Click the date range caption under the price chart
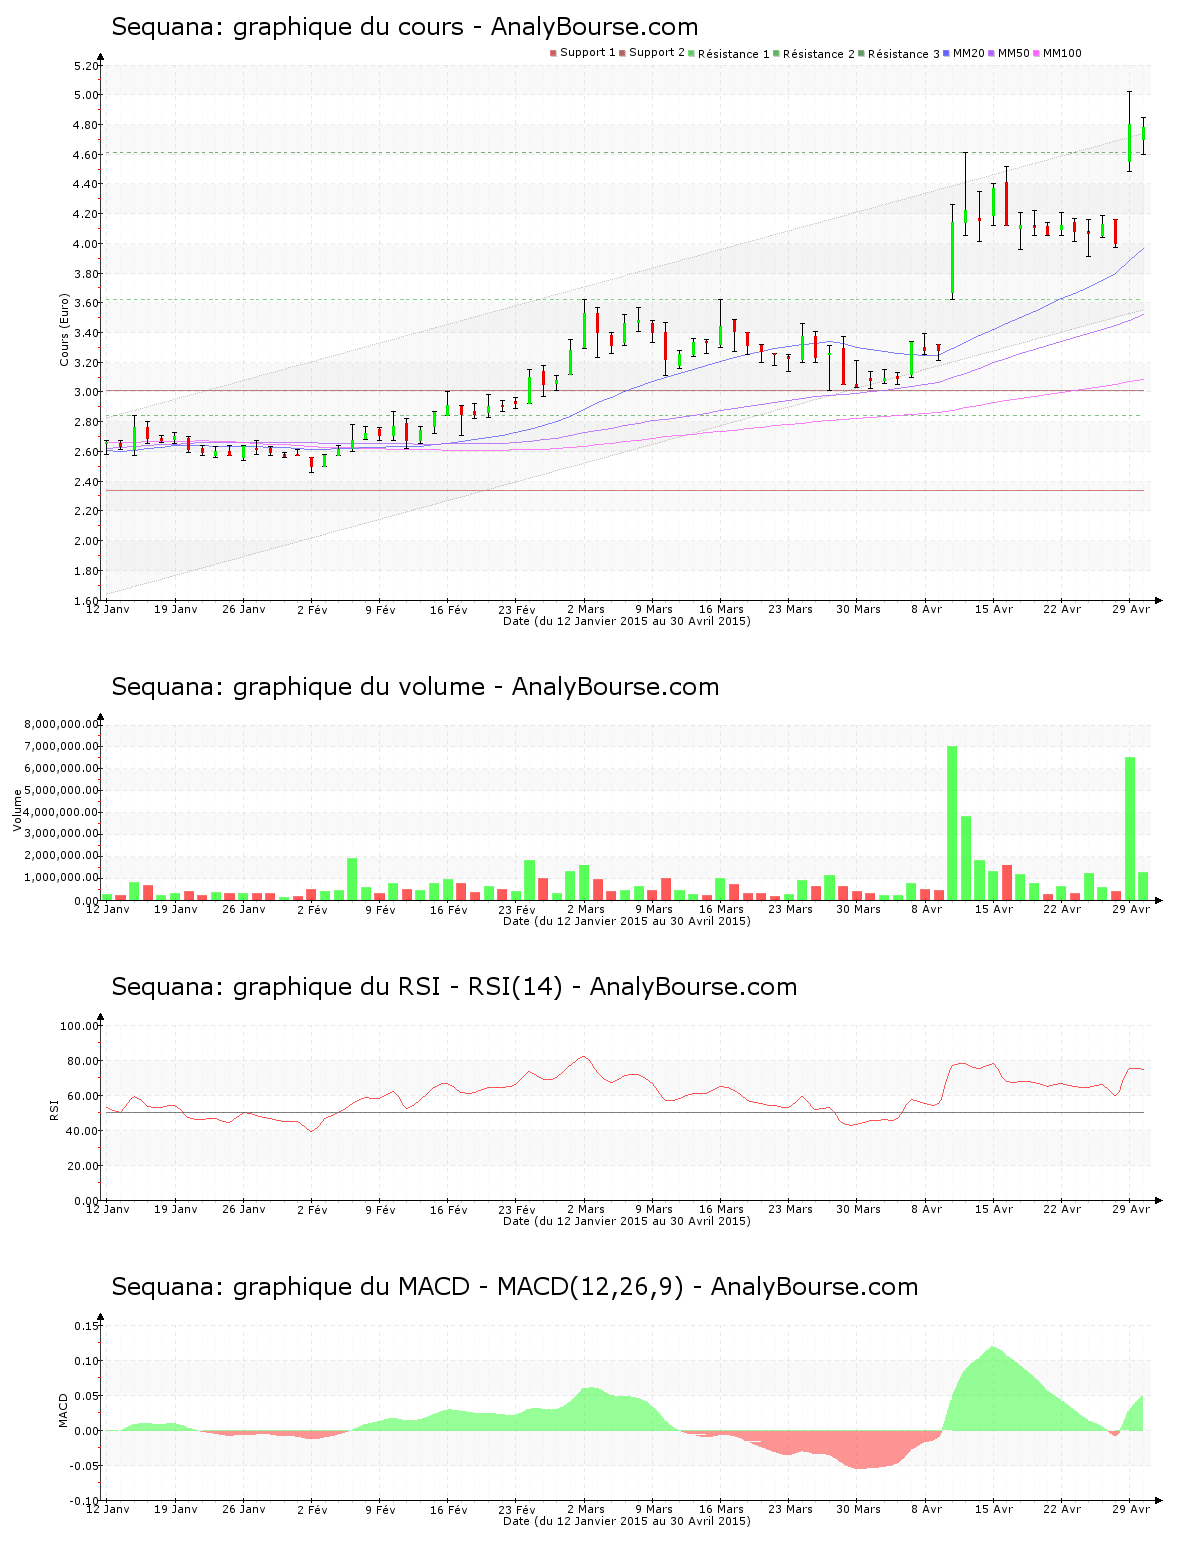The height and width of the screenshot is (1550, 1200). tap(626, 621)
